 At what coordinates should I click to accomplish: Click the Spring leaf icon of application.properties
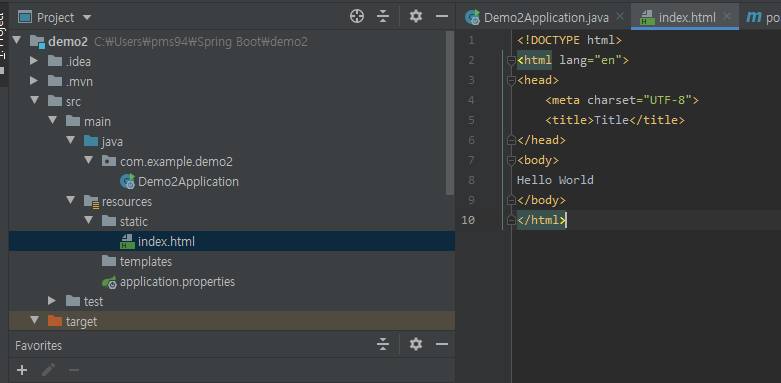pos(109,282)
